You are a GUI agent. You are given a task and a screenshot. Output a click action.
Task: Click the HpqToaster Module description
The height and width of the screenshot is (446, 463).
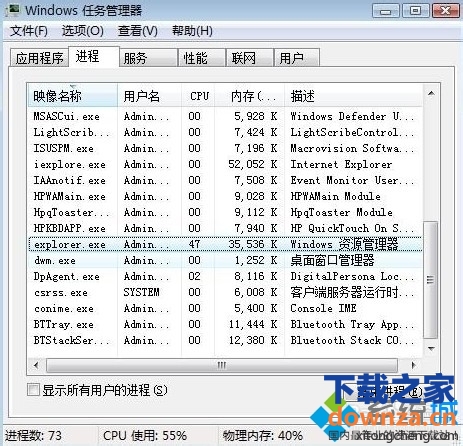(341, 212)
